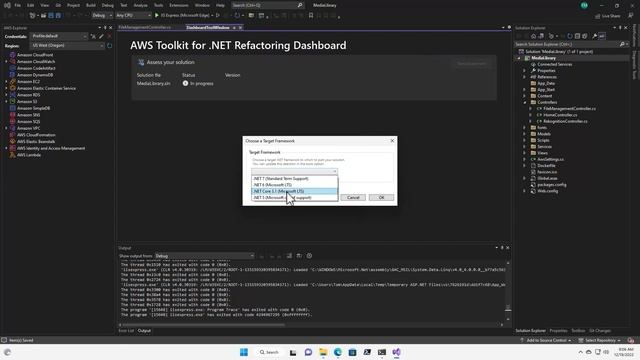
Task: Select Connected Services in Solution Explorer
Action: coord(554,64)
